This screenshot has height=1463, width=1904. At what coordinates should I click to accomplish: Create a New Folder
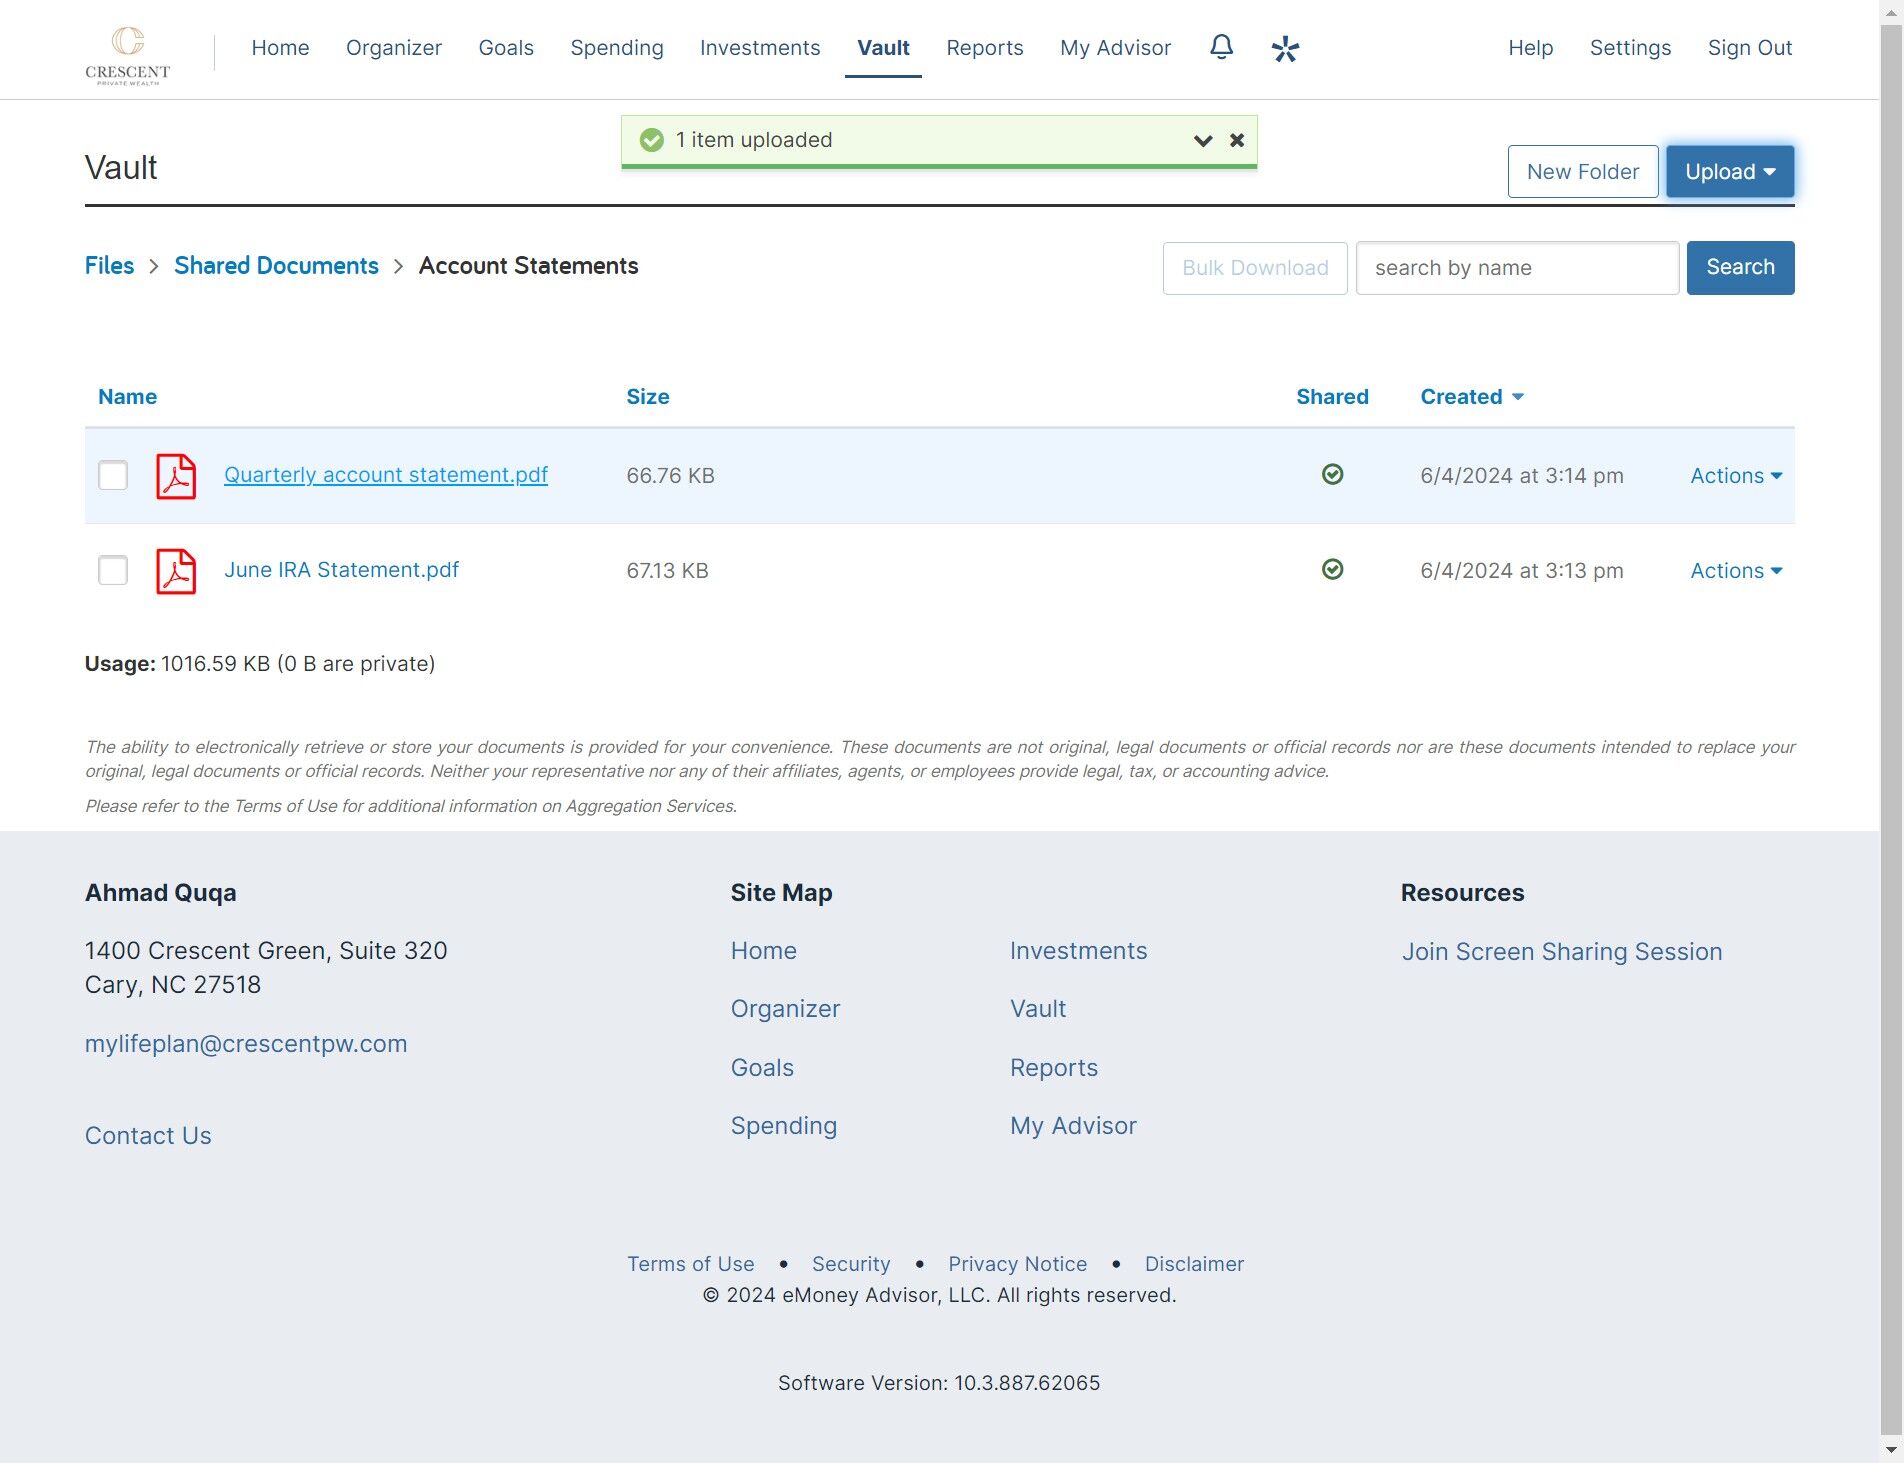1583,172
